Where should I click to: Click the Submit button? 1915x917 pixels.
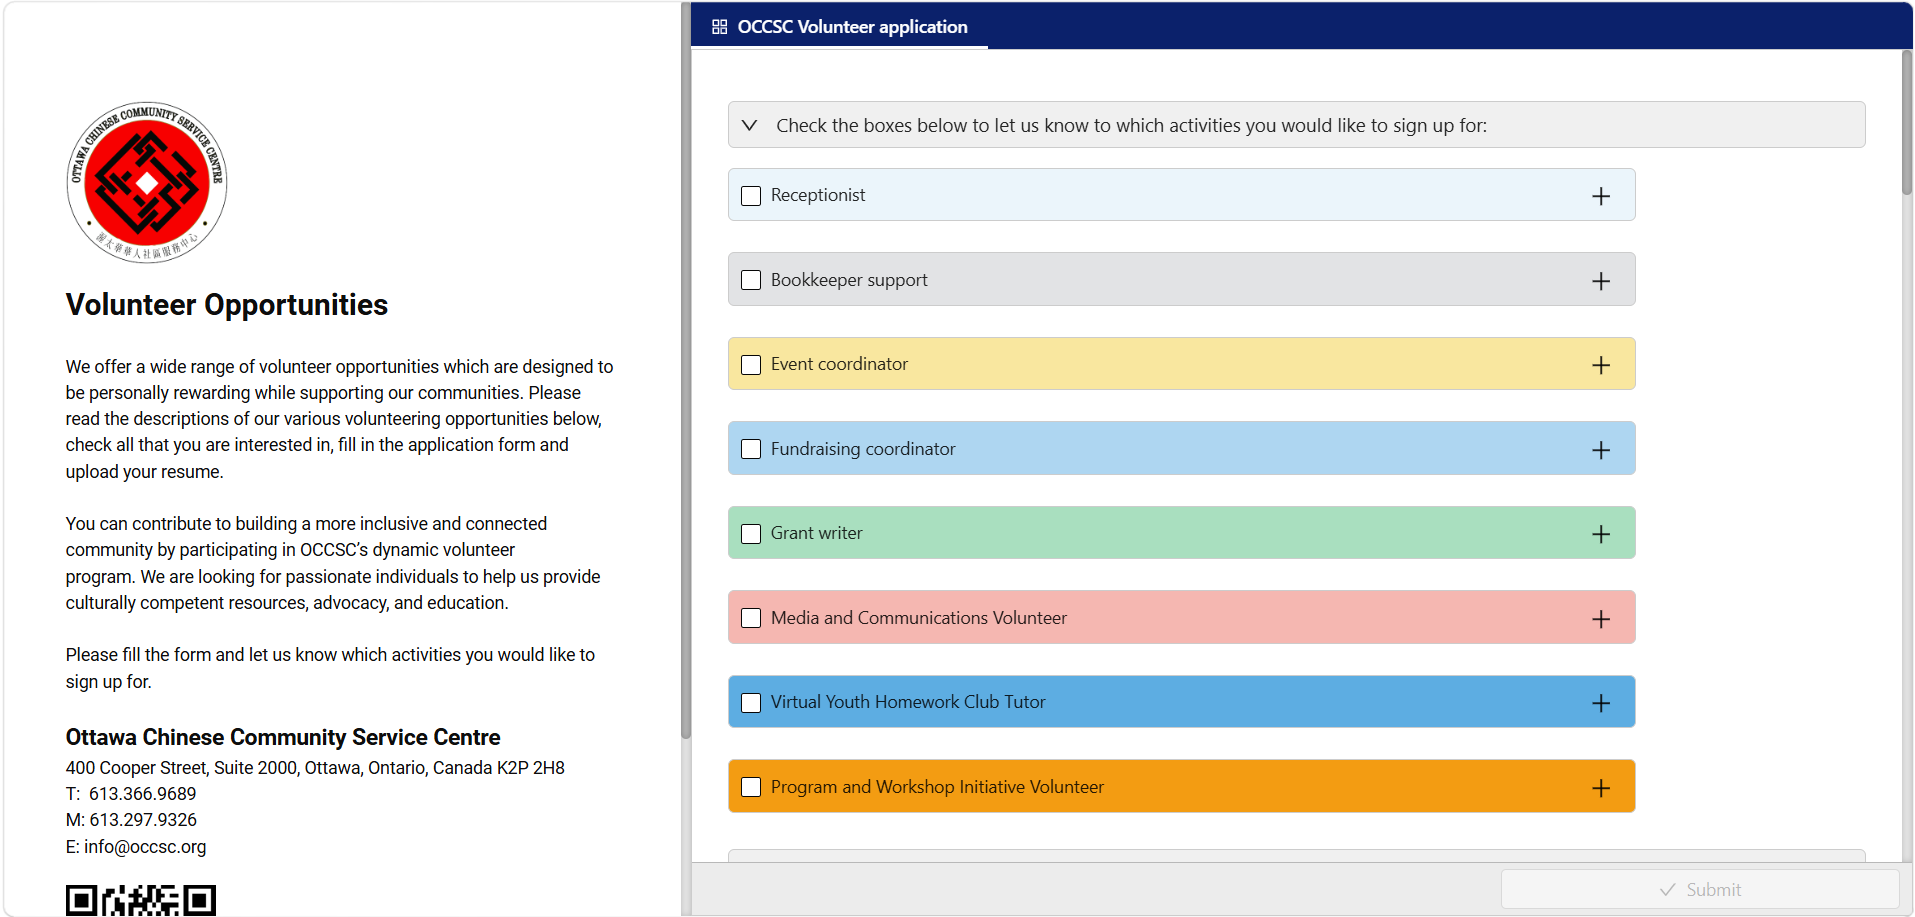(x=1700, y=889)
